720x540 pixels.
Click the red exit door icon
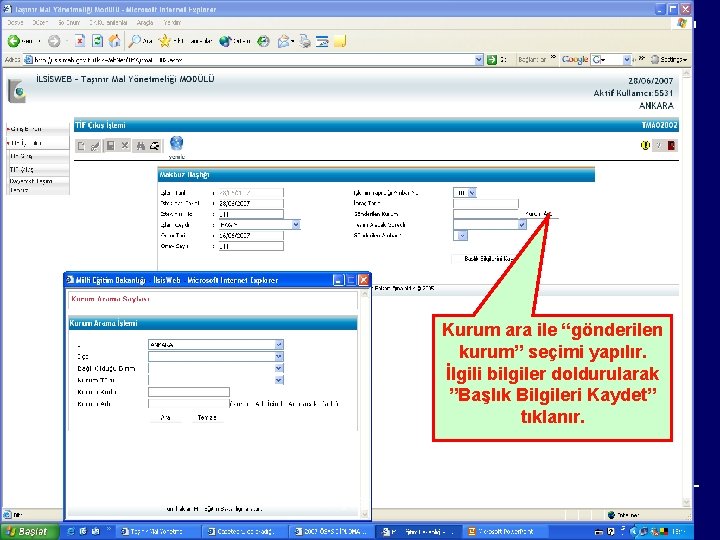coord(671,146)
